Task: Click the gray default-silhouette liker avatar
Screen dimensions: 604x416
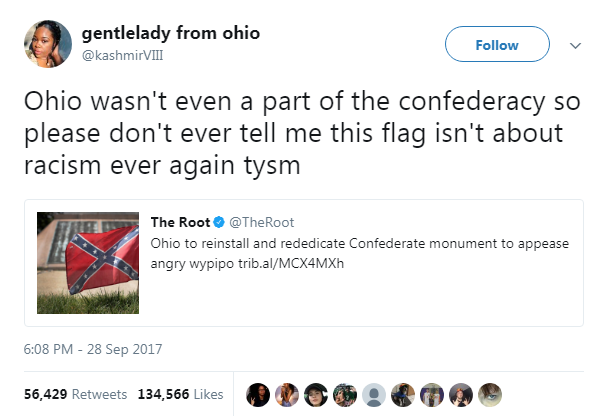Action: 372,394
